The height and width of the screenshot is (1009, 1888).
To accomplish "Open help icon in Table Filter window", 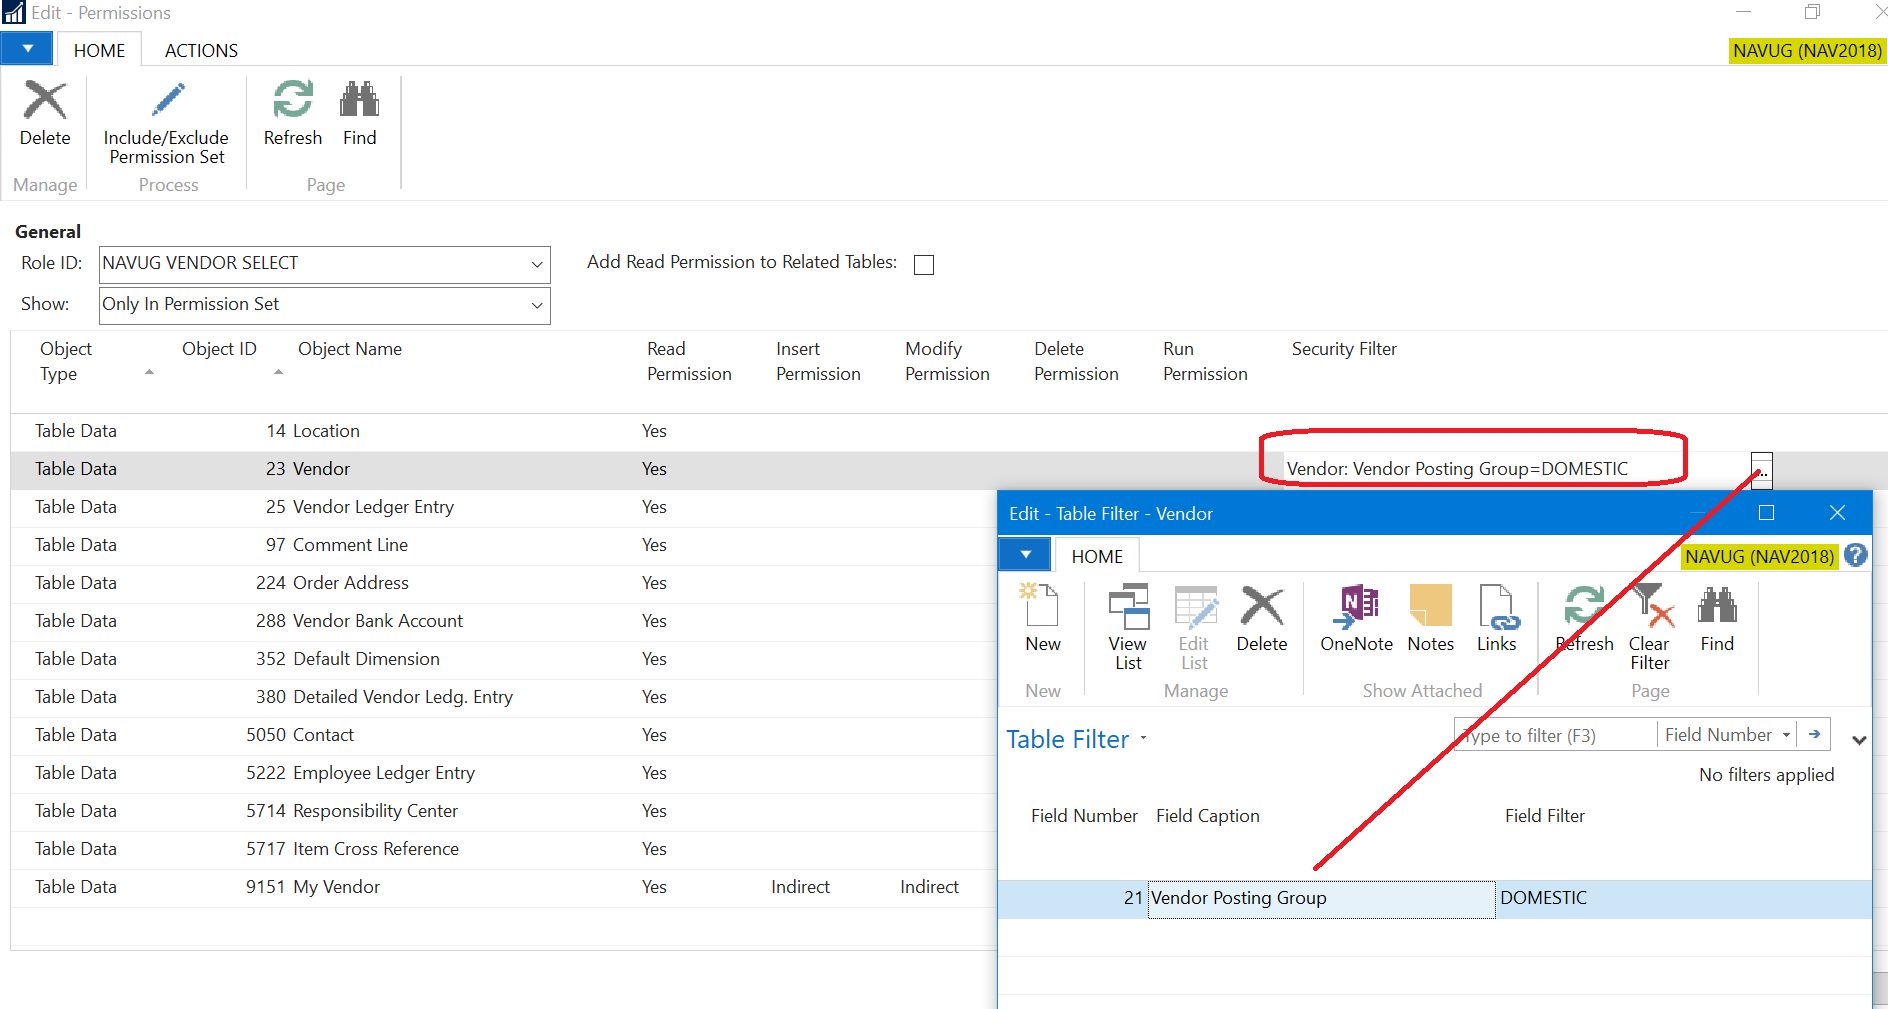I will click(x=1856, y=556).
